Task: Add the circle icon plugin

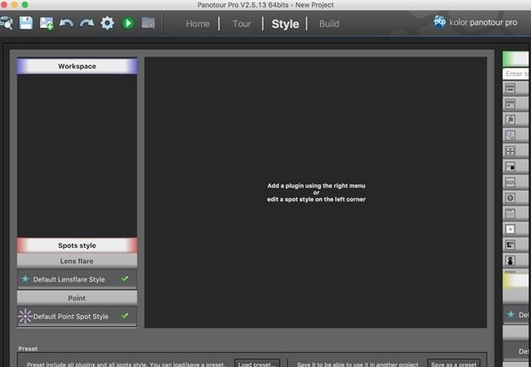Action: [510, 198]
